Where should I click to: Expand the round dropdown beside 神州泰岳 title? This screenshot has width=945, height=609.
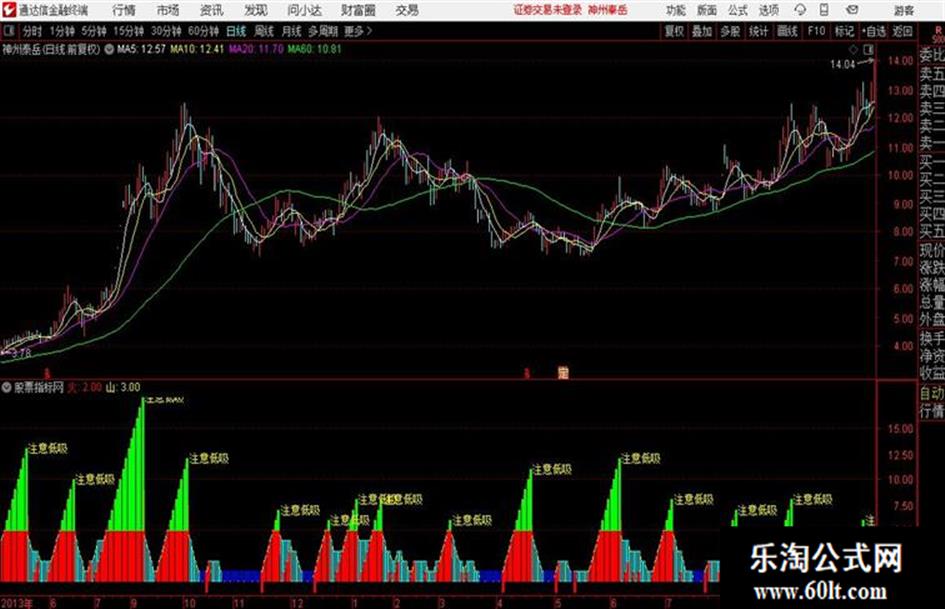pyautogui.click(x=109, y=49)
